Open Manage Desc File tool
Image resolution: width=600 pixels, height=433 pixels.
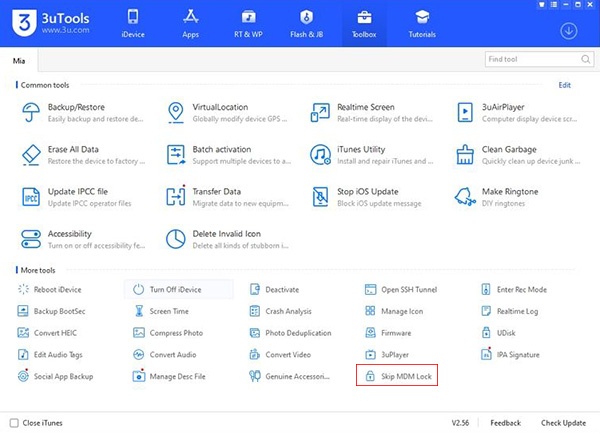[x=169, y=376]
